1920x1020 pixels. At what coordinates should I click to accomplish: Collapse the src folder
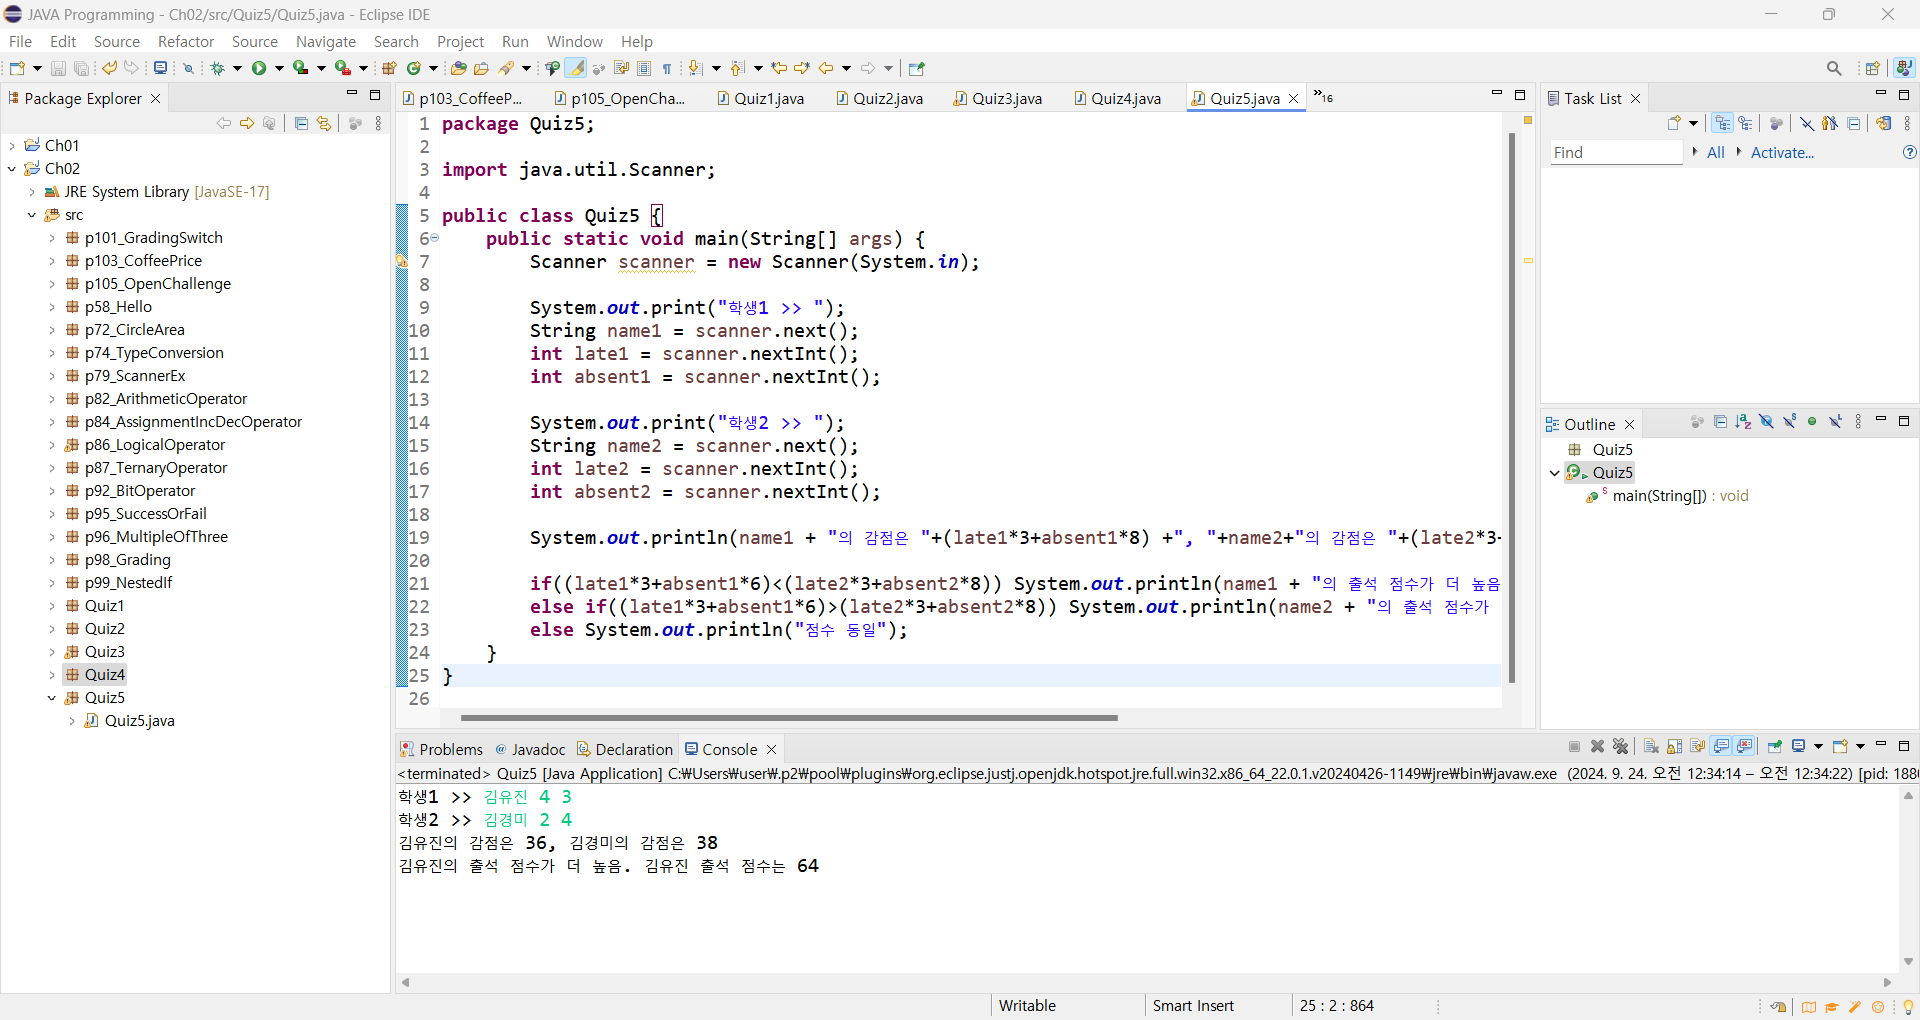pyautogui.click(x=32, y=215)
